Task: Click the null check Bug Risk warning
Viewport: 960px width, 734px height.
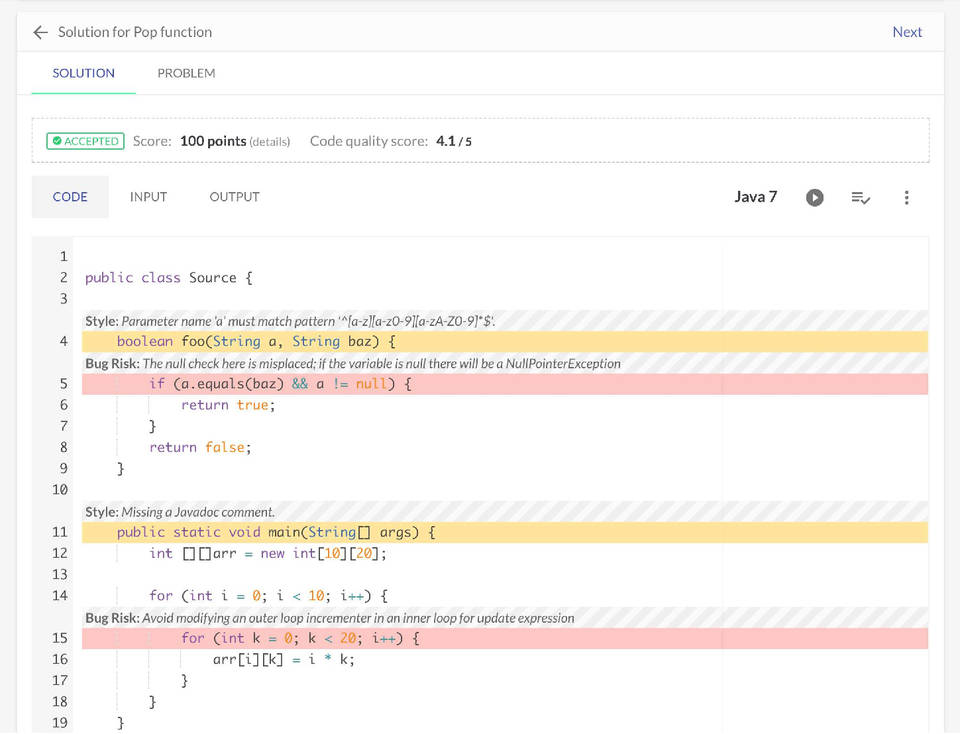Action: (x=353, y=364)
